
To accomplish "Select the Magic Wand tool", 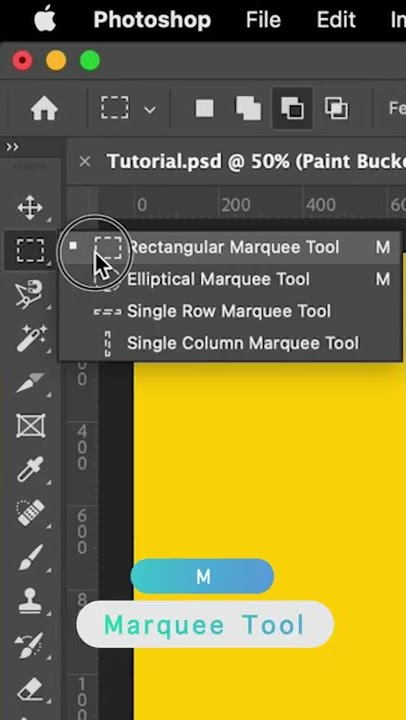I will (30, 338).
